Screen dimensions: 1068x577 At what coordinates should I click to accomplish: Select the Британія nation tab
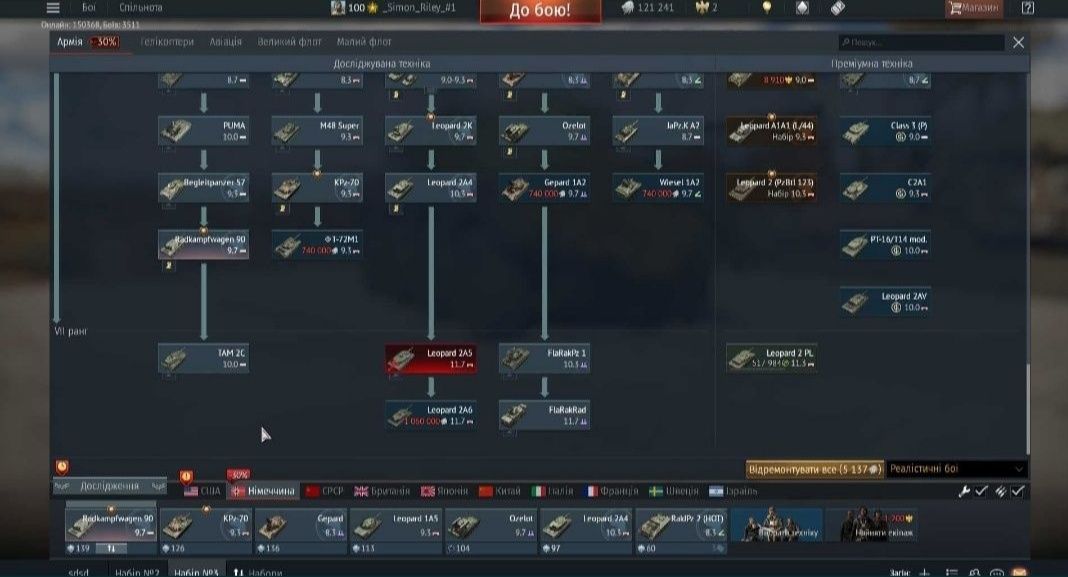[x=382, y=491]
